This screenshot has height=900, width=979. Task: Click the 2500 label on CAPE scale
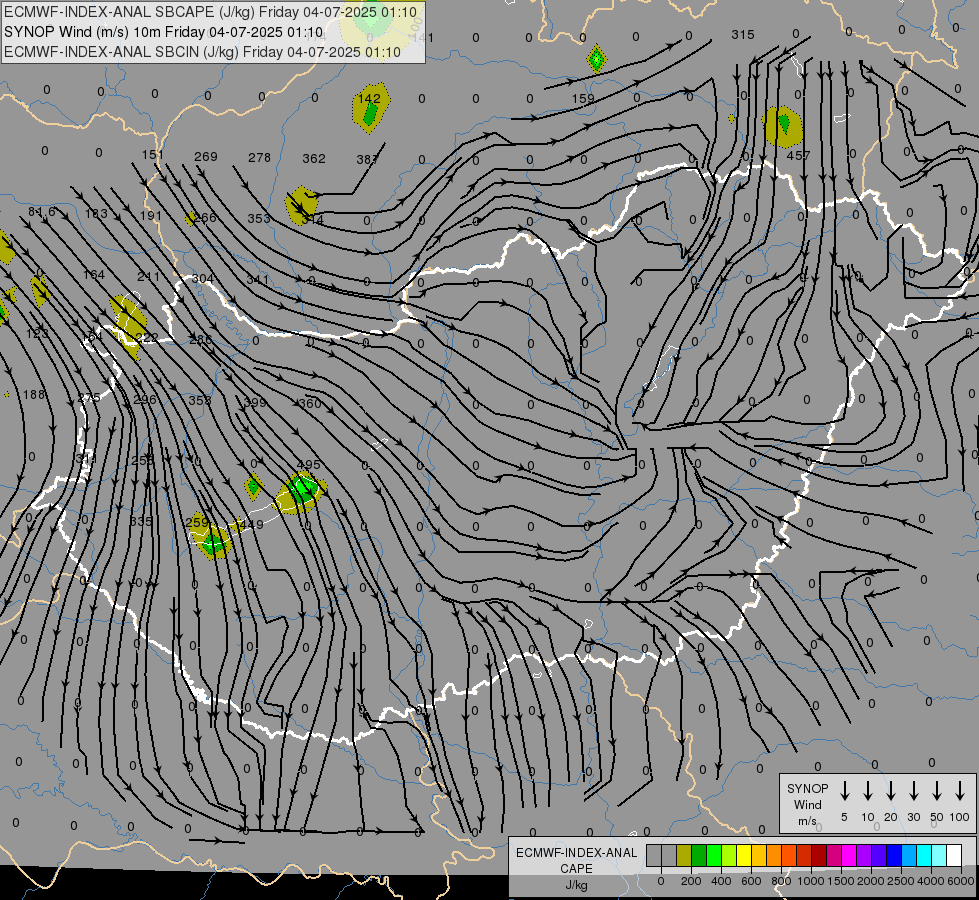coord(901,881)
